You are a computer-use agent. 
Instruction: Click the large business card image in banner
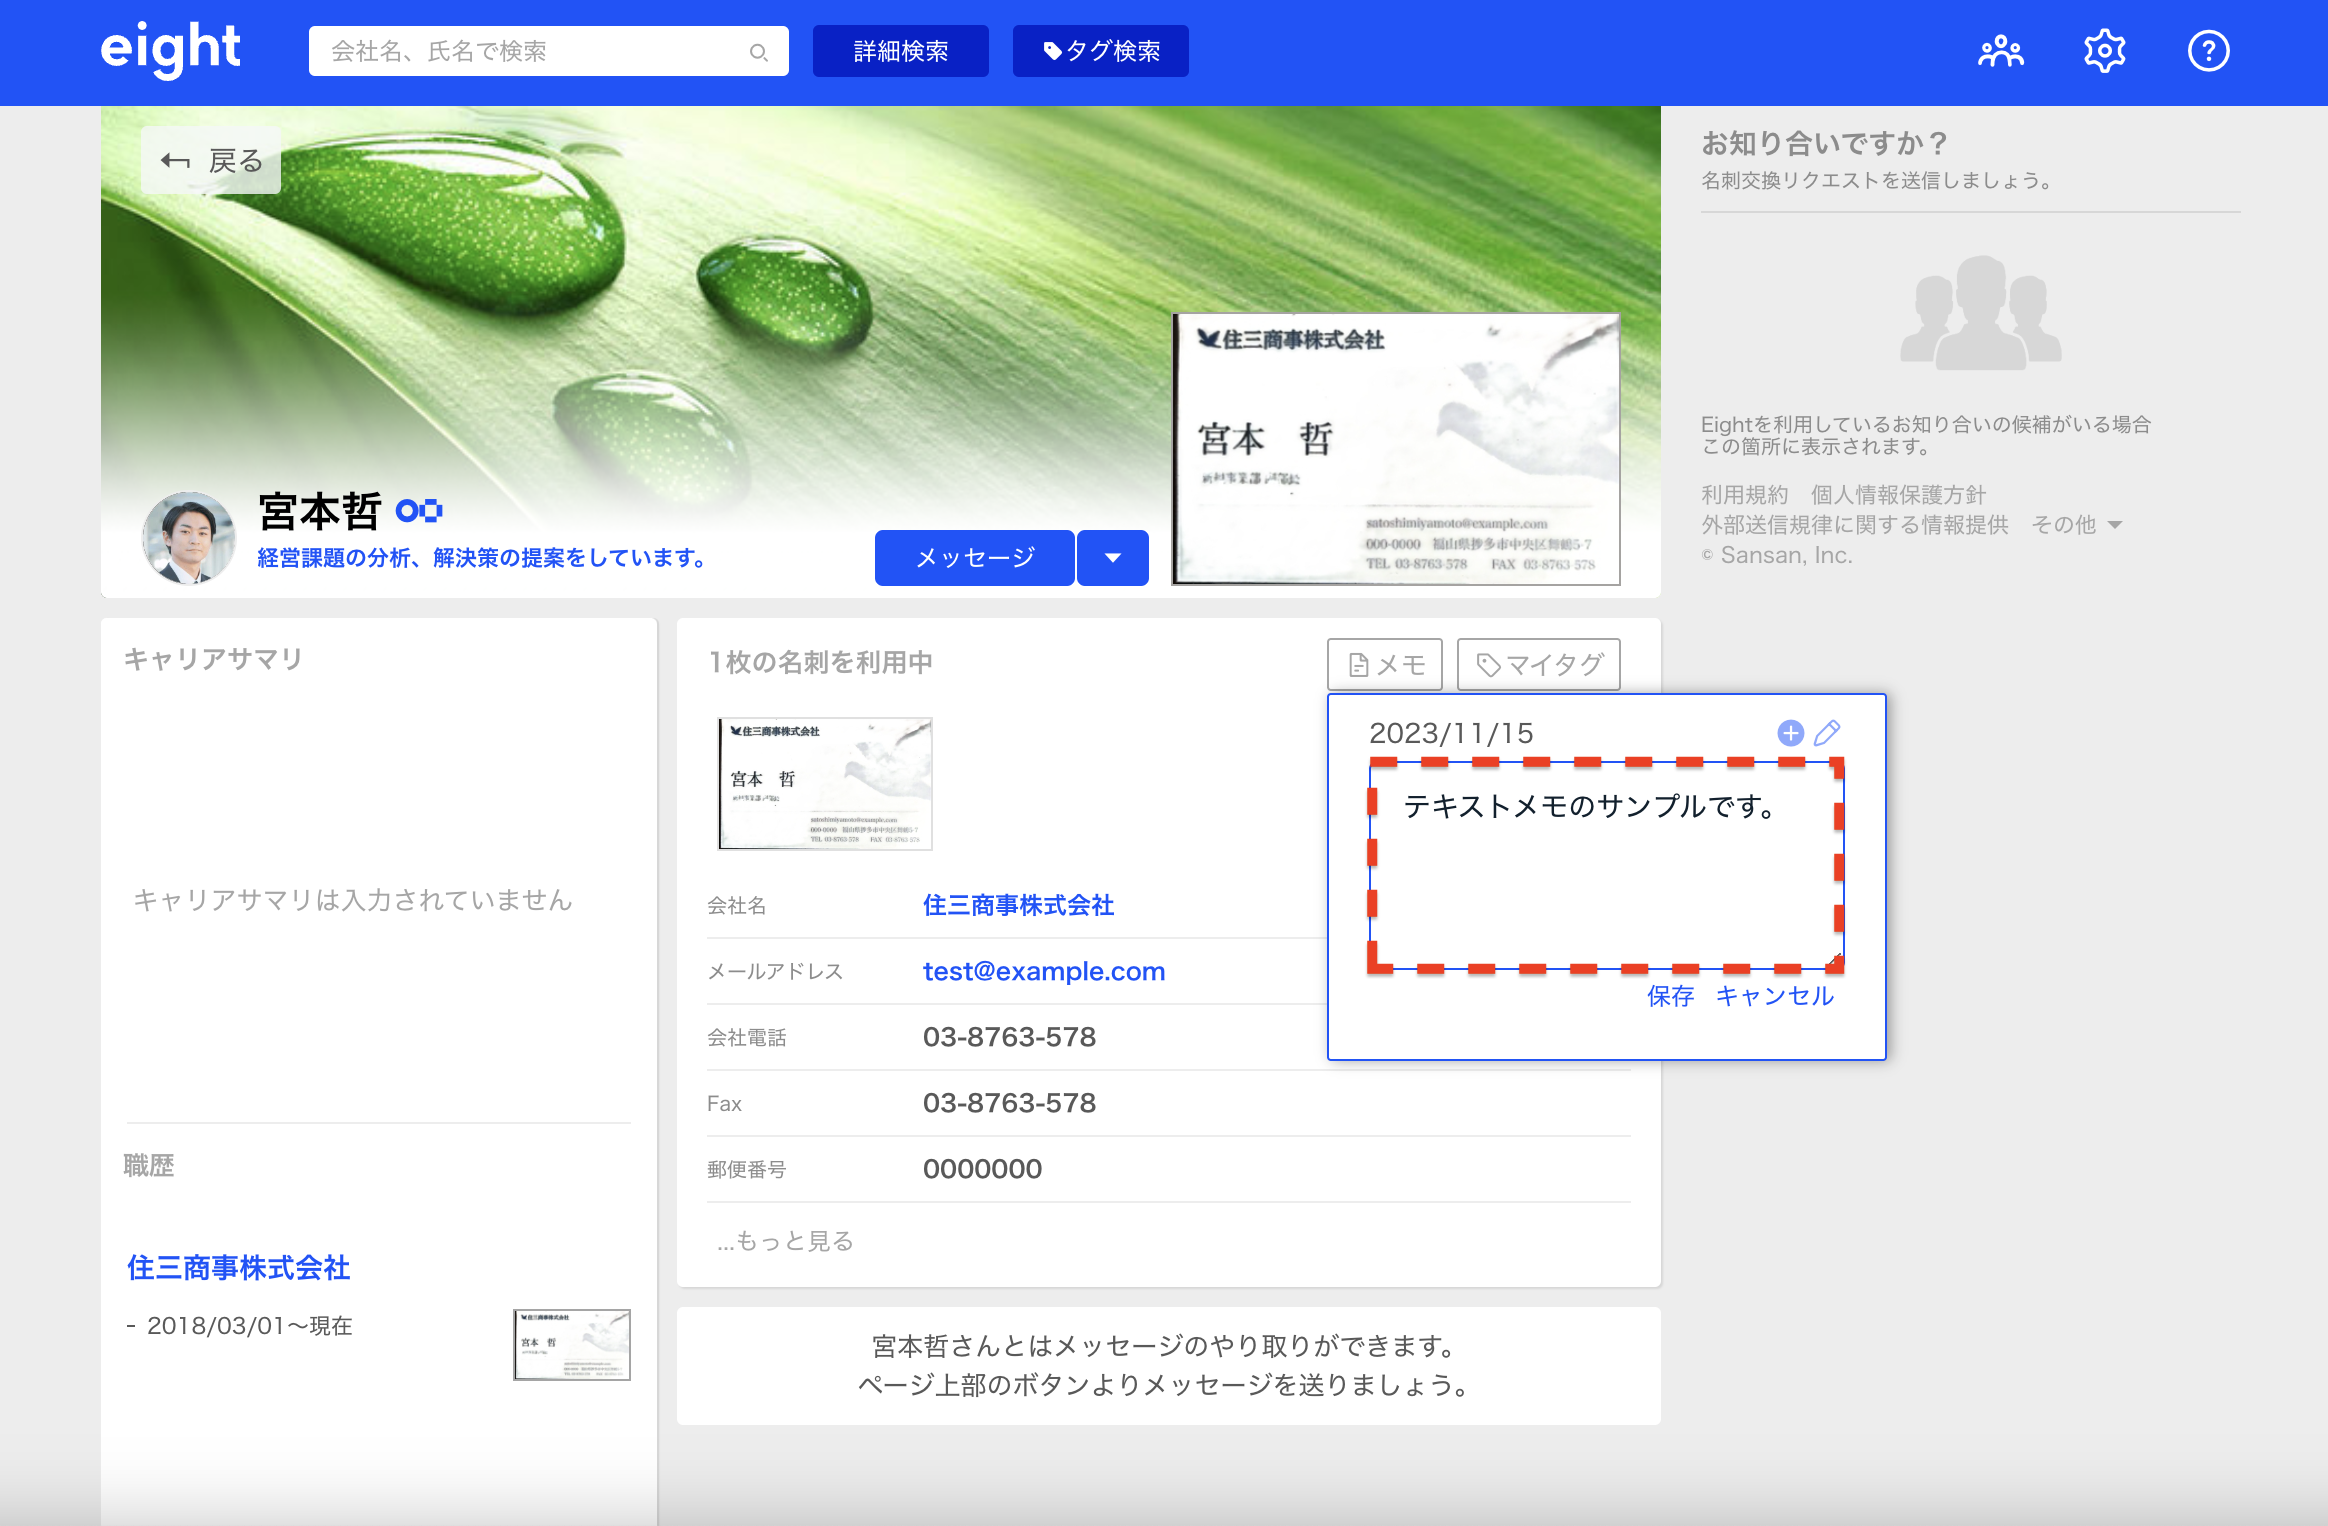click(1395, 449)
